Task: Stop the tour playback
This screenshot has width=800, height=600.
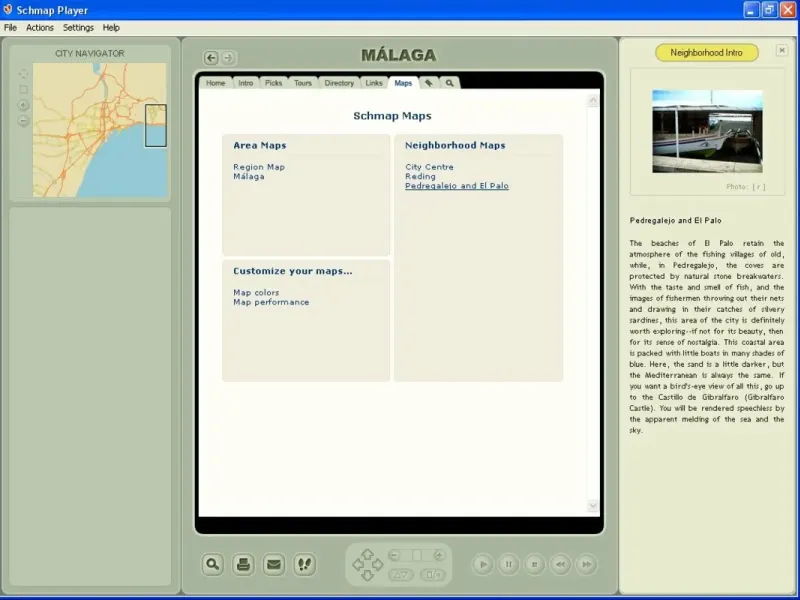Action: pos(535,564)
